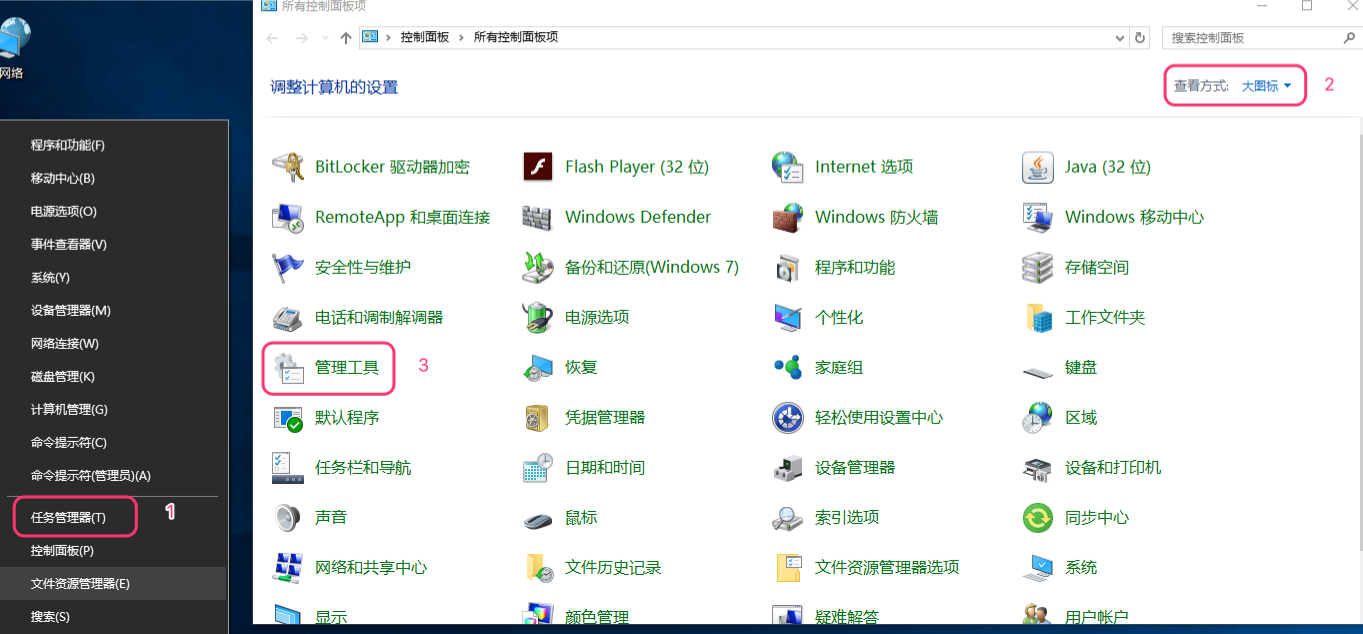Open the 同步中心 green icon
Screen dimensions: 1363x634
point(1038,518)
